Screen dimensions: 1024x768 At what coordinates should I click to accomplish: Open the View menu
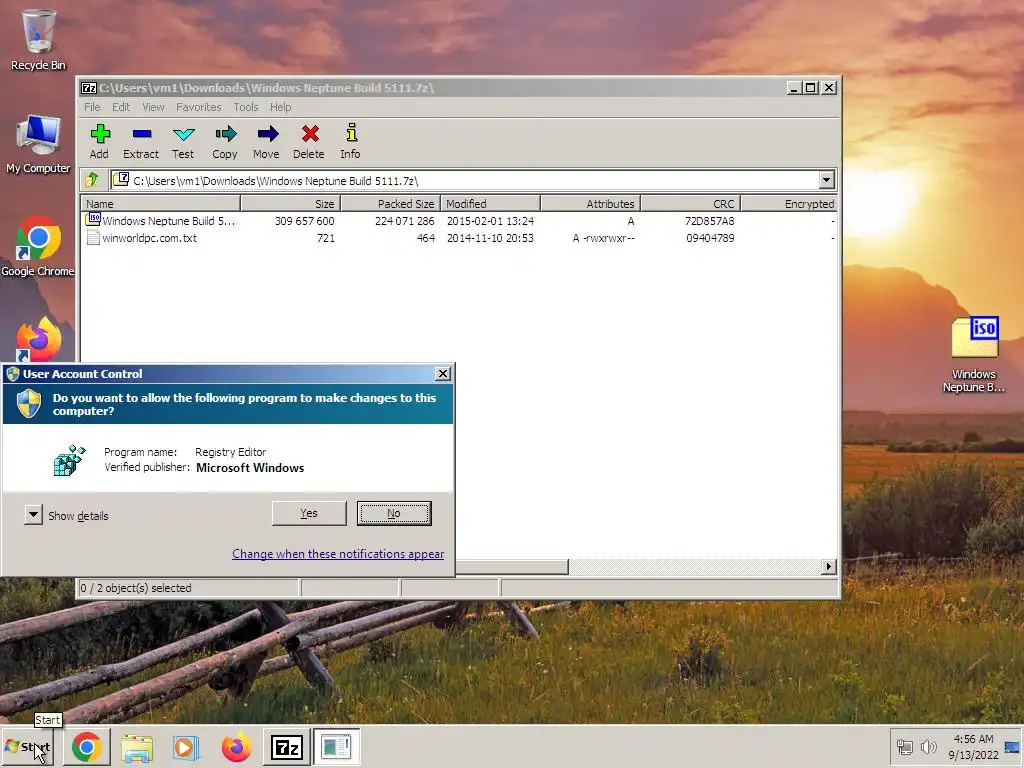point(153,107)
